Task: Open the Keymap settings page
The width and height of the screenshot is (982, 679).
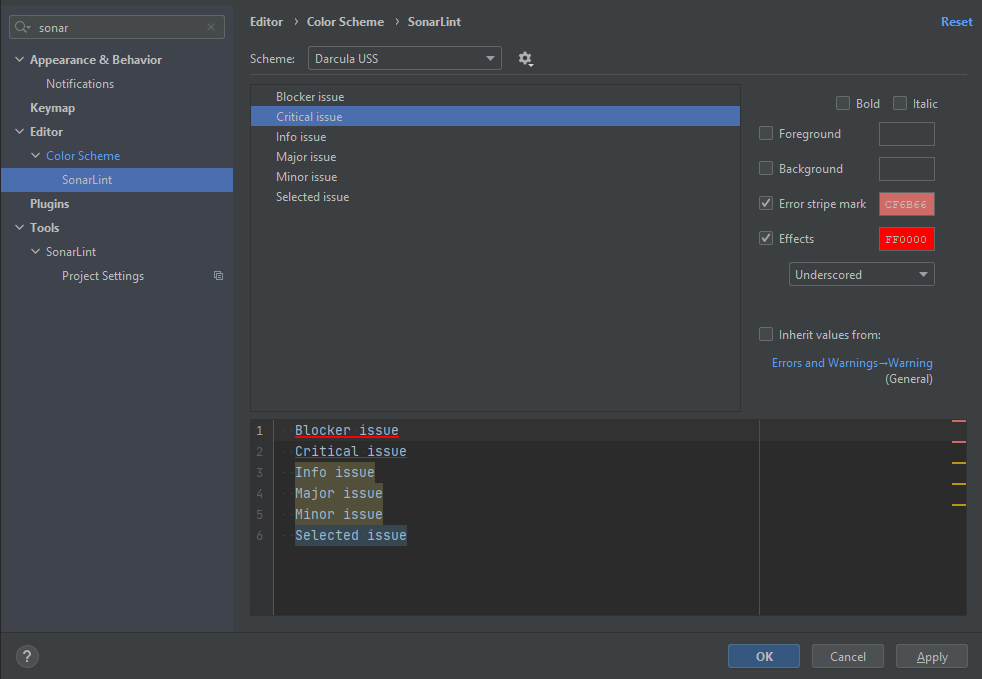Action: [52, 108]
